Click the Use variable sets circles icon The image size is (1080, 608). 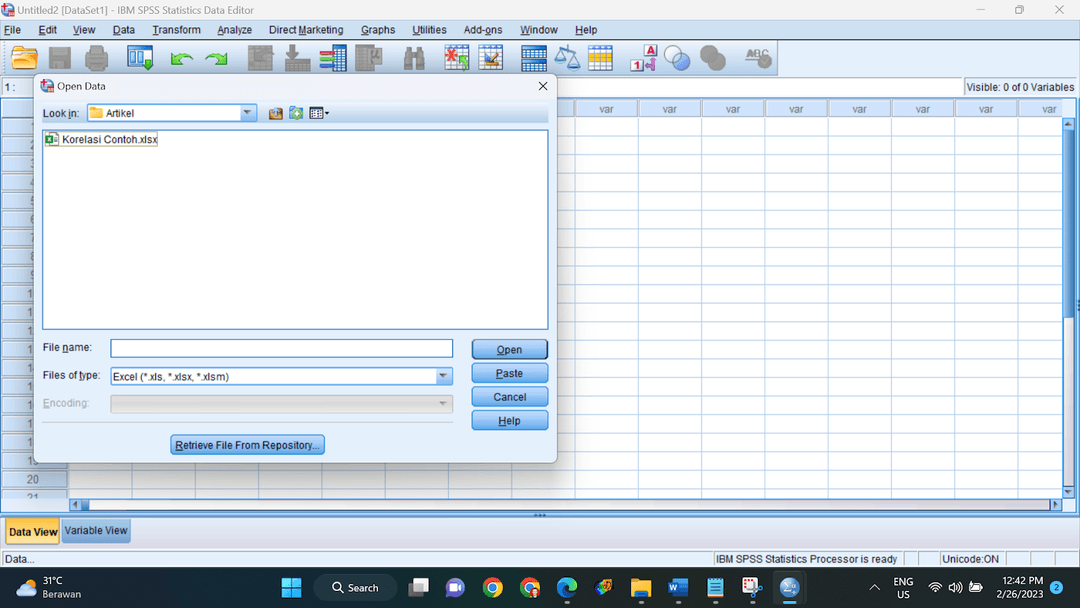point(677,59)
